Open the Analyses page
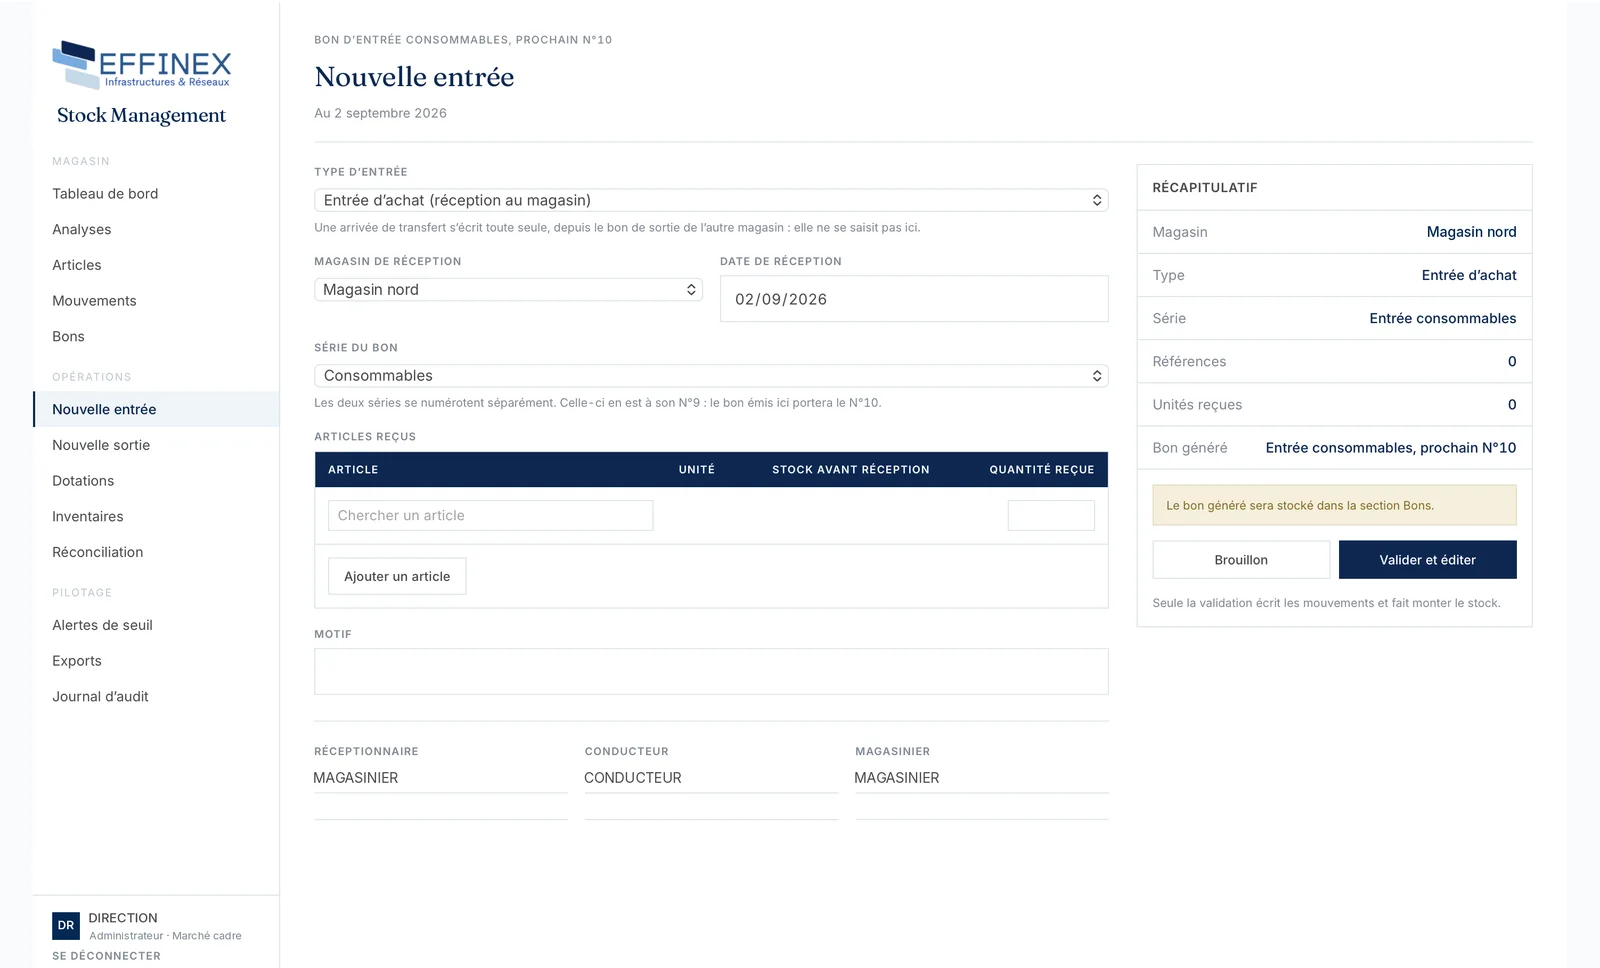Viewport: 1600px width, 968px height. (x=82, y=230)
